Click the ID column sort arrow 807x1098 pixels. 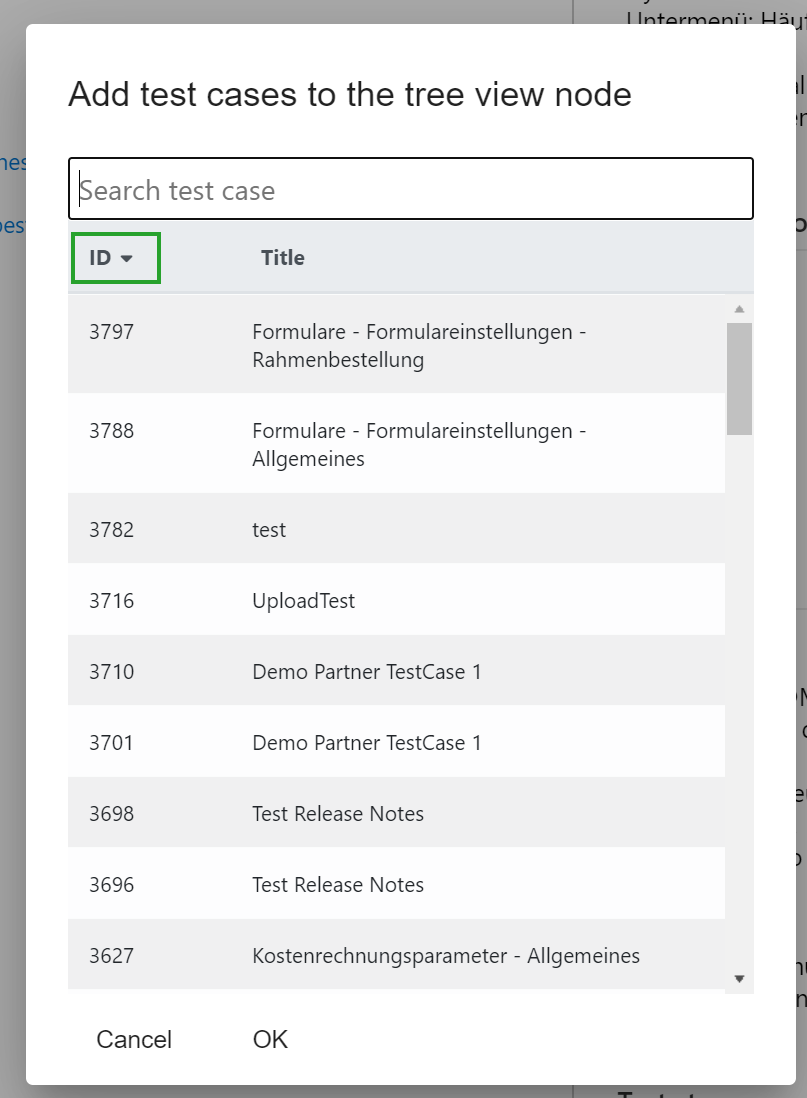[127, 258]
